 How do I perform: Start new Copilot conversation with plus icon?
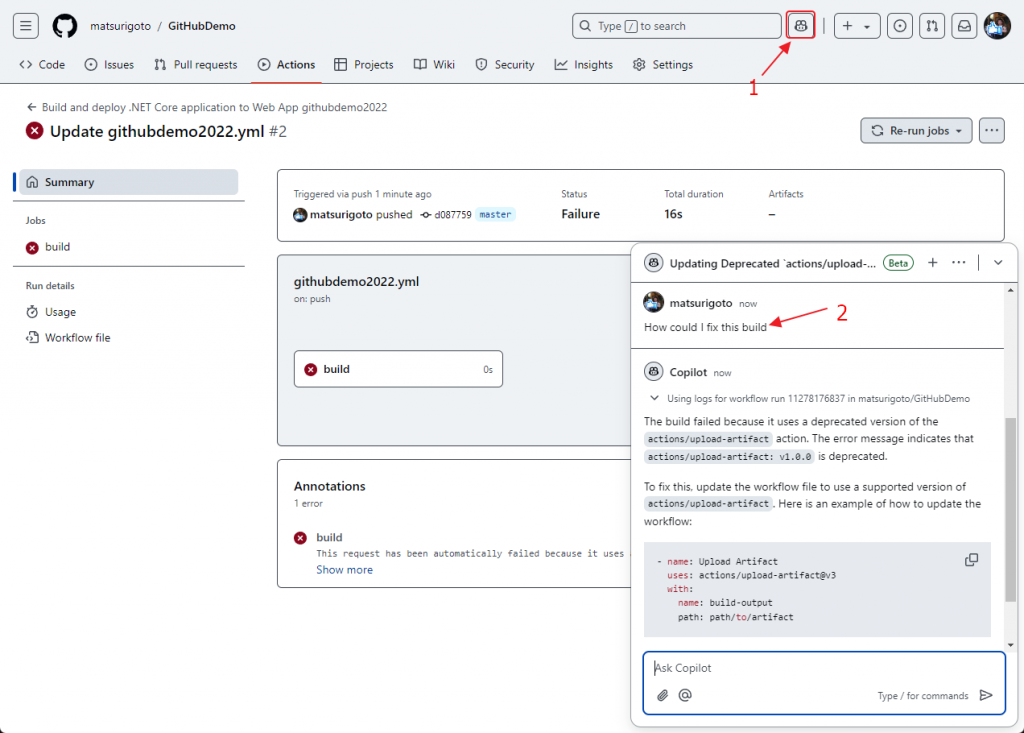[933, 263]
